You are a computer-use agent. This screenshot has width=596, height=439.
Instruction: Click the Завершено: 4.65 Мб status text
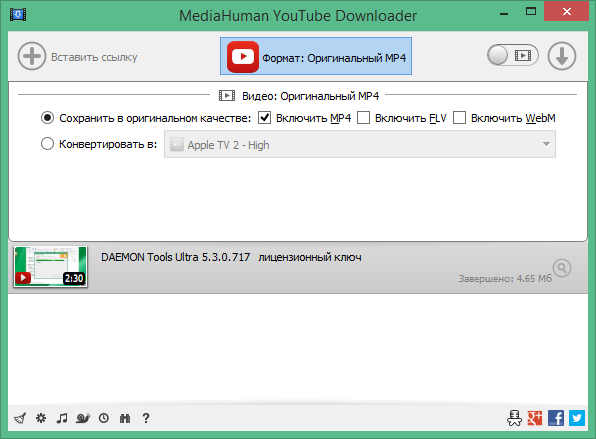click(505, 279)
